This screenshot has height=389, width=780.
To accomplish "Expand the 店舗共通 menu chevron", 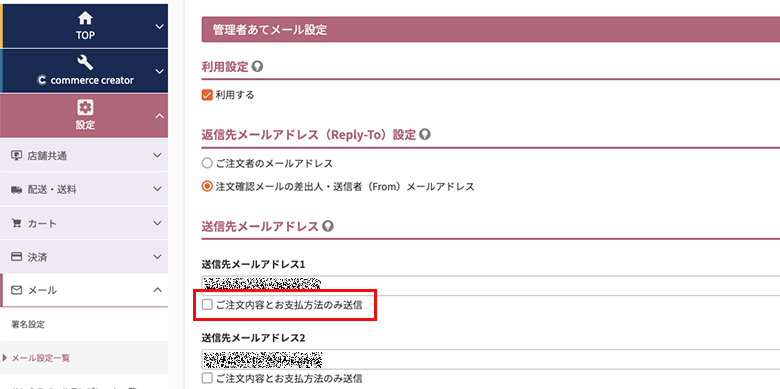I will coord(157,155).
